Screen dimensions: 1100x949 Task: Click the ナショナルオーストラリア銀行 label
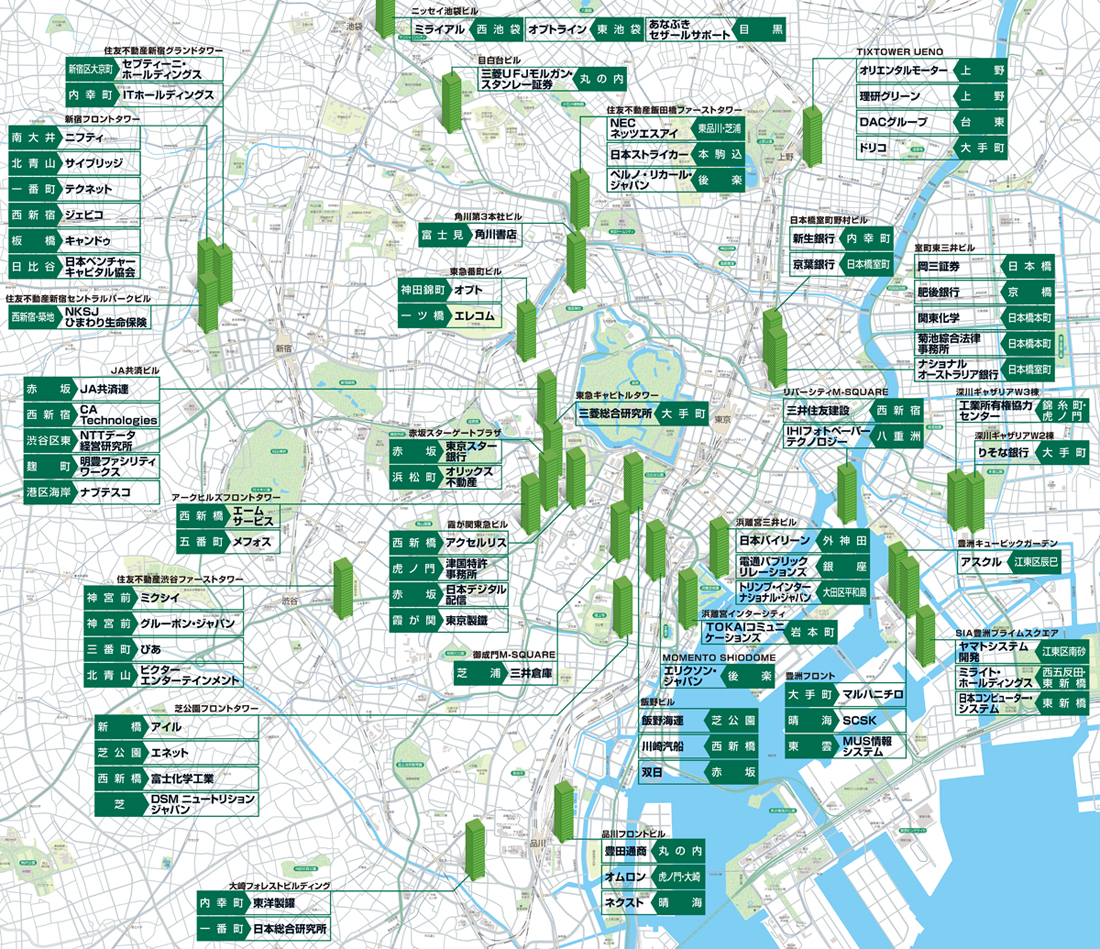pos(958,370)
